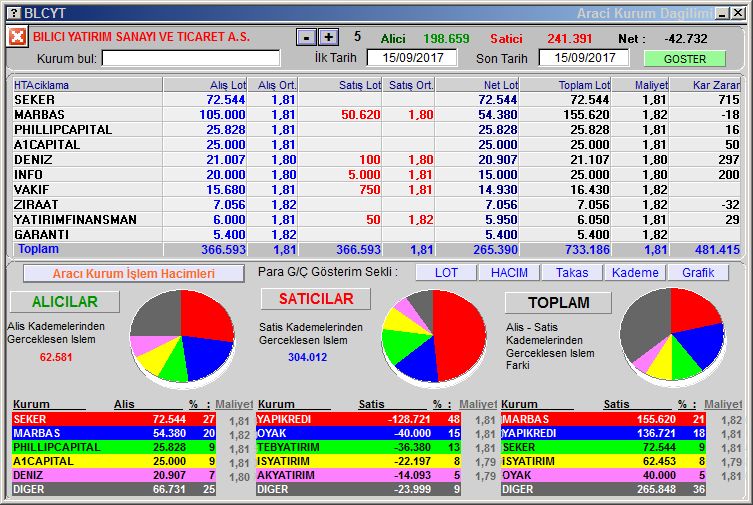Image resolution: width=753 pixels, height=505 pixels.
Task: Click green SEKER row in total list
Action: (x=603, y=447)
